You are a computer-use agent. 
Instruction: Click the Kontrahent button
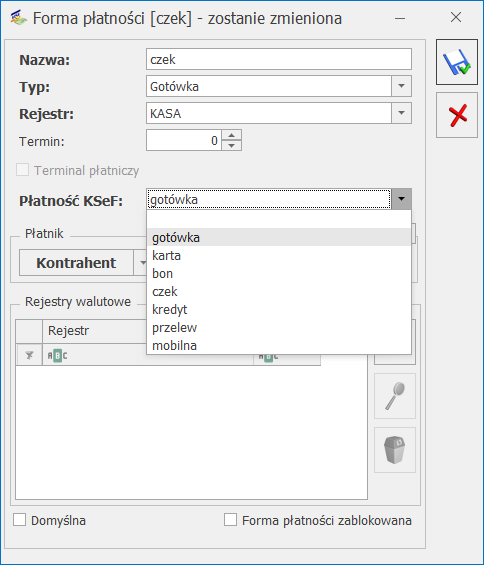pyautogui.click(x=76, y=263)
